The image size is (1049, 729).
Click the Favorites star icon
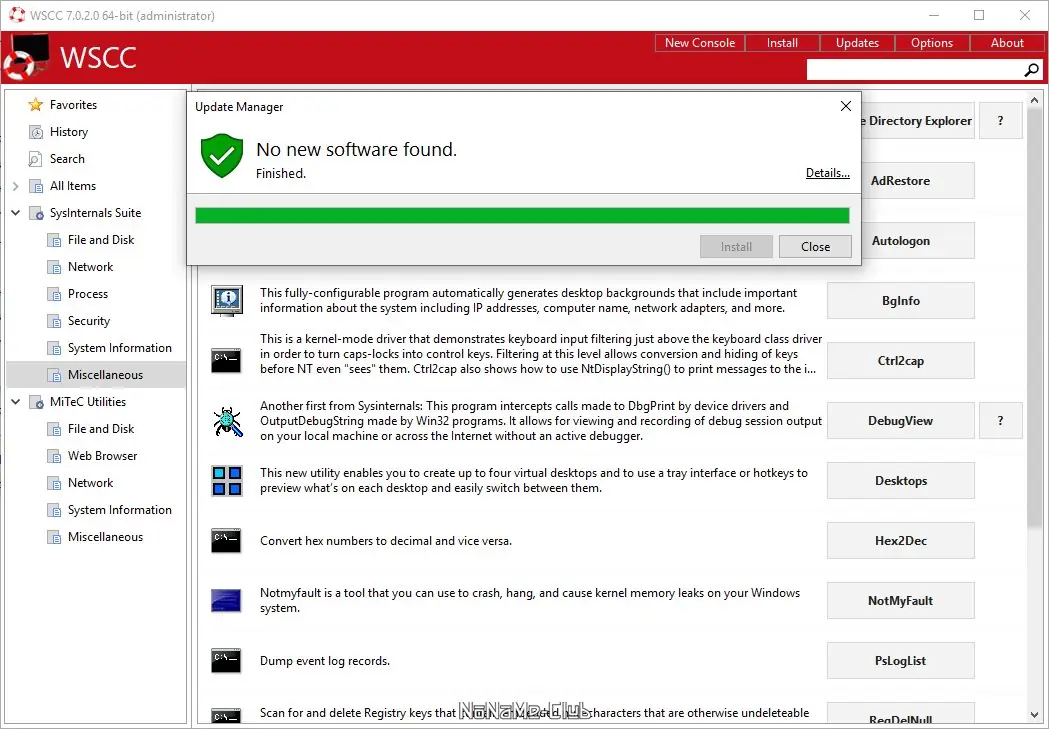tap(36, 104)
